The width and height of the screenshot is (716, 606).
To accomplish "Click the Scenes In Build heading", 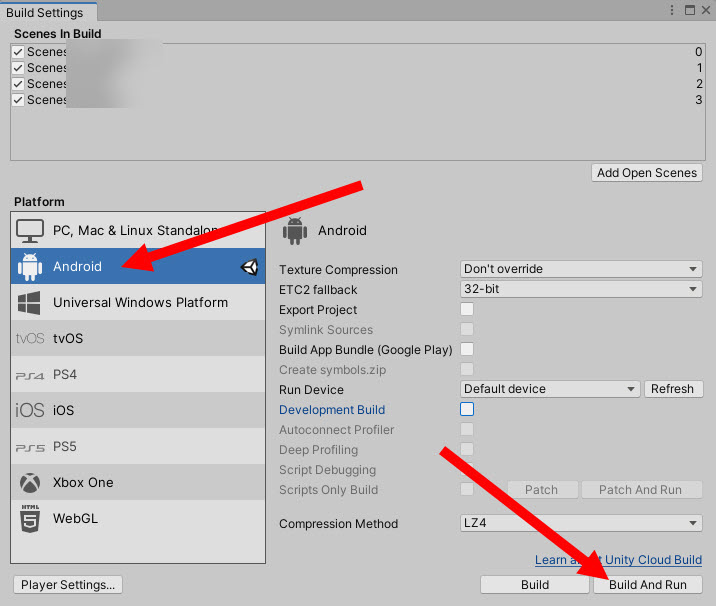I will pyautogui.click(x=58, y=34).
